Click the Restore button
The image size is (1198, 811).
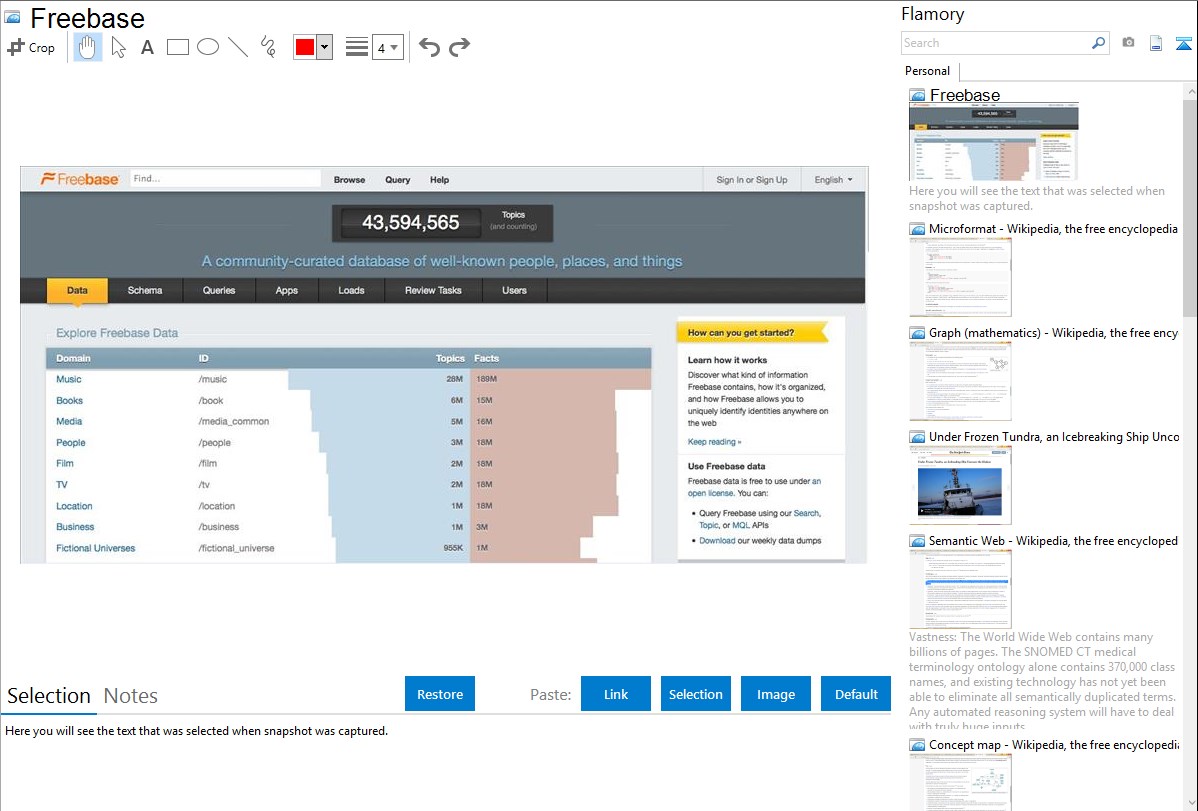click(x=440, y=694)
